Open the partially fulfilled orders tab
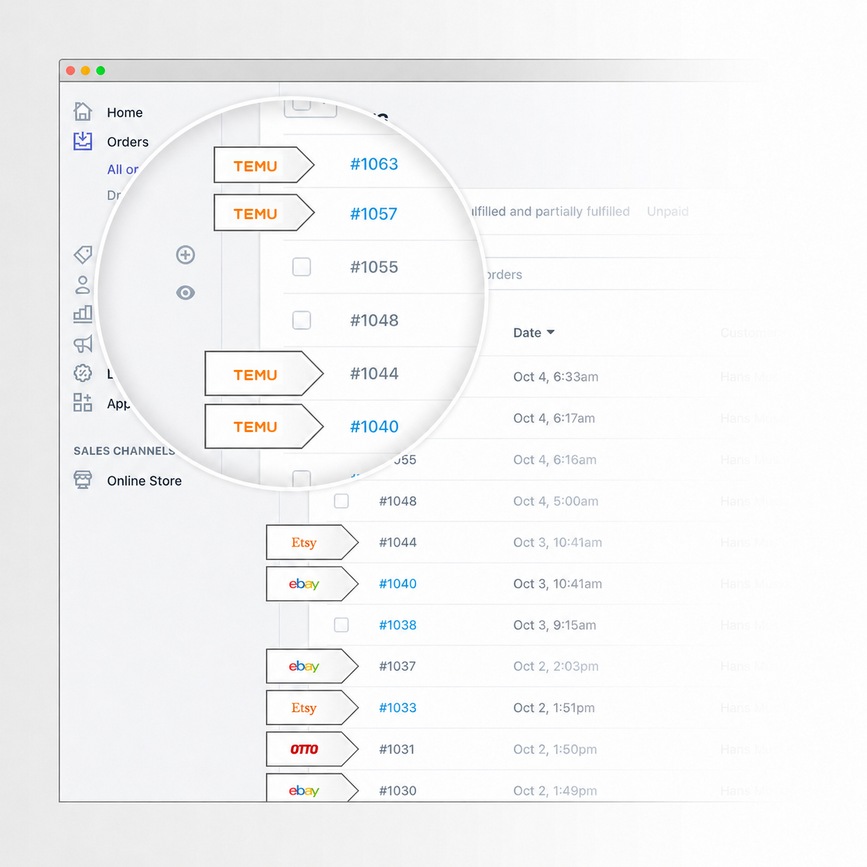The width and height of the screenshot is (867, 867). [550, 211]
